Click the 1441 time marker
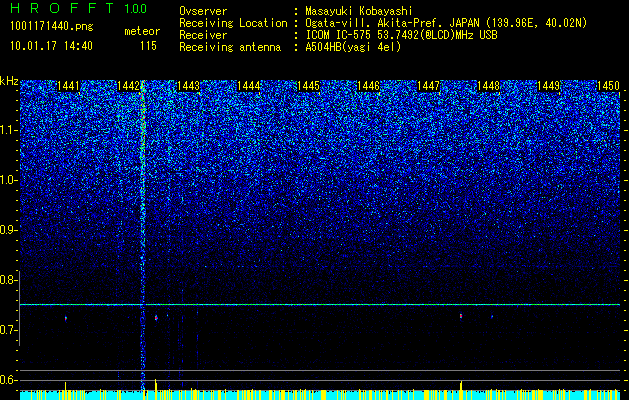 pos(68,86)
